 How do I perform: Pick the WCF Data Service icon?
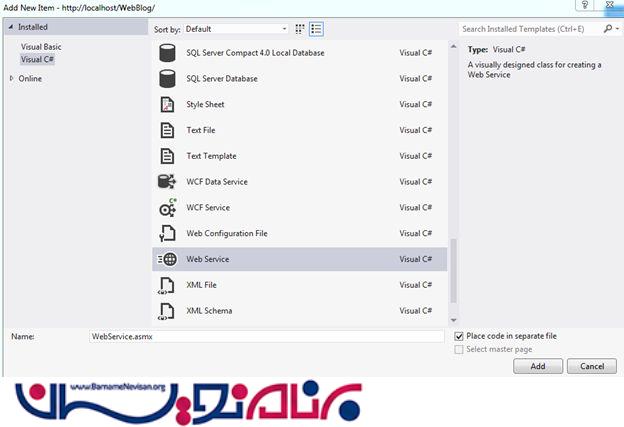tap(167, 182)
